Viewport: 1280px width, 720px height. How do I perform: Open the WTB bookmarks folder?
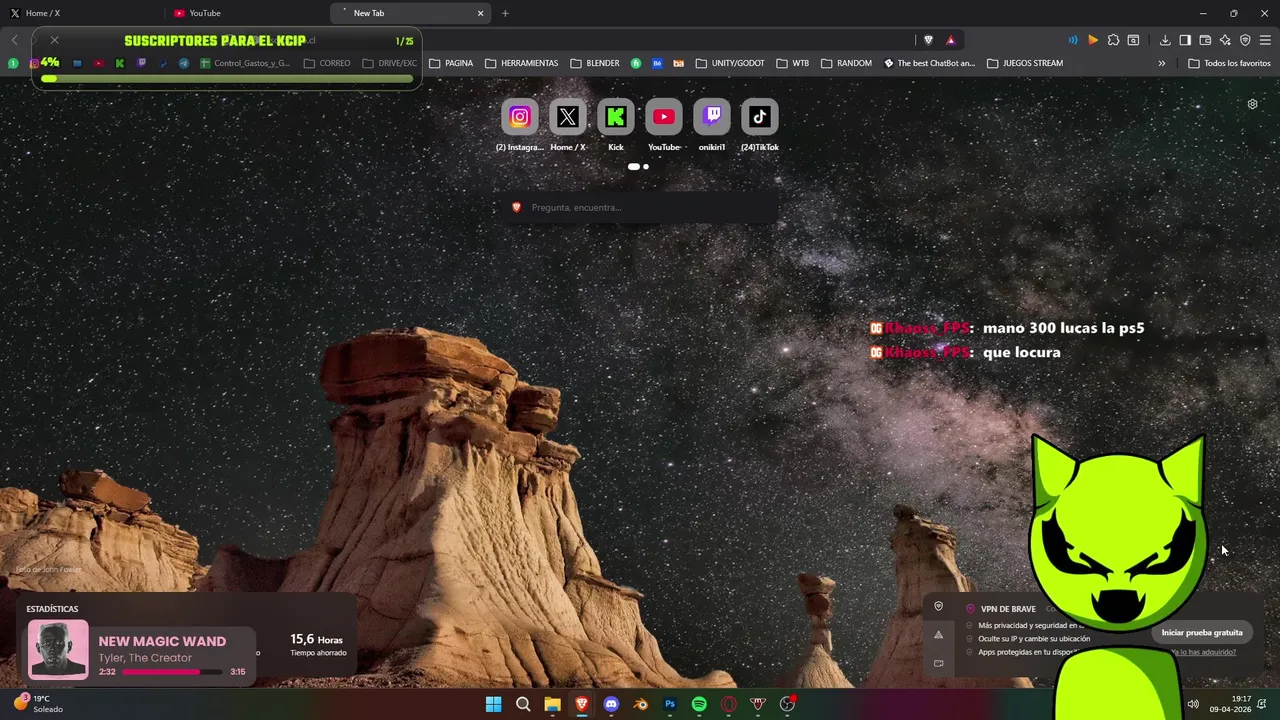792,63
